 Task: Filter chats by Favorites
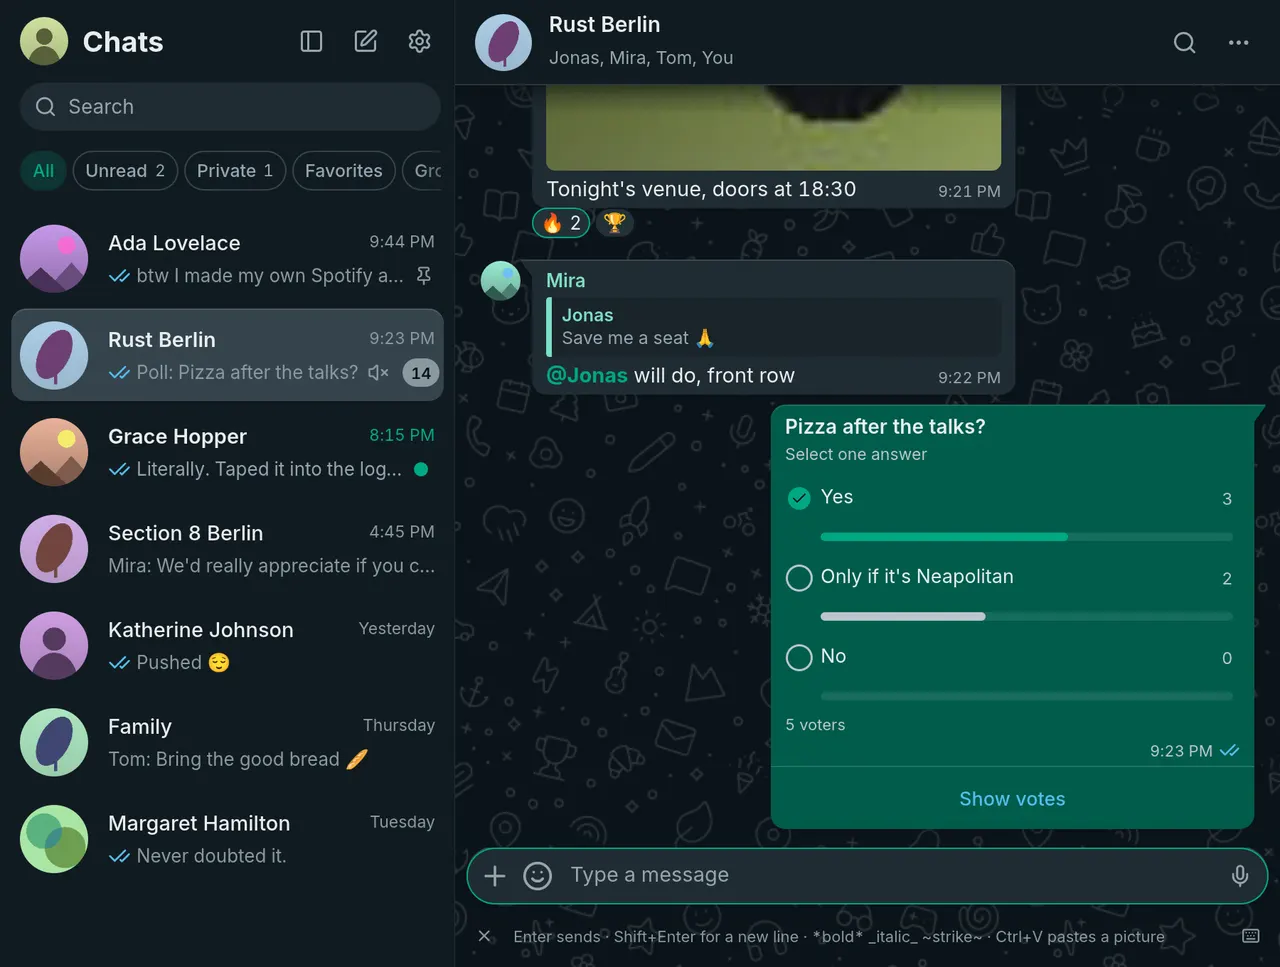(x=343, y=171)
